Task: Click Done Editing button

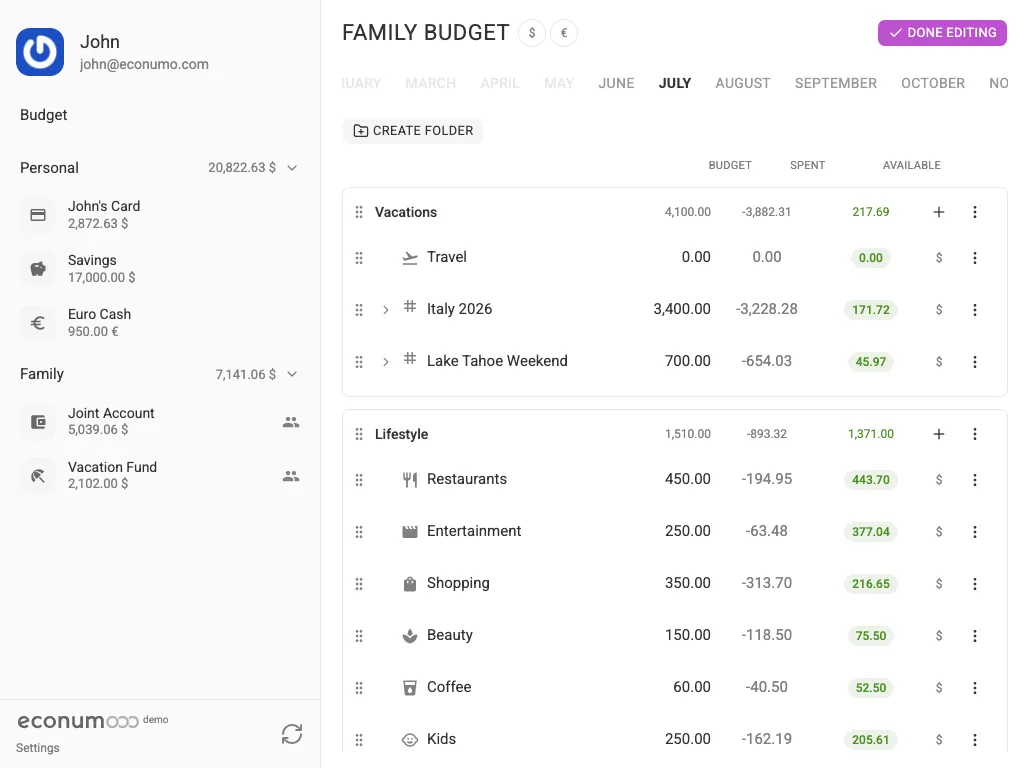Action: tap(942, 33)
